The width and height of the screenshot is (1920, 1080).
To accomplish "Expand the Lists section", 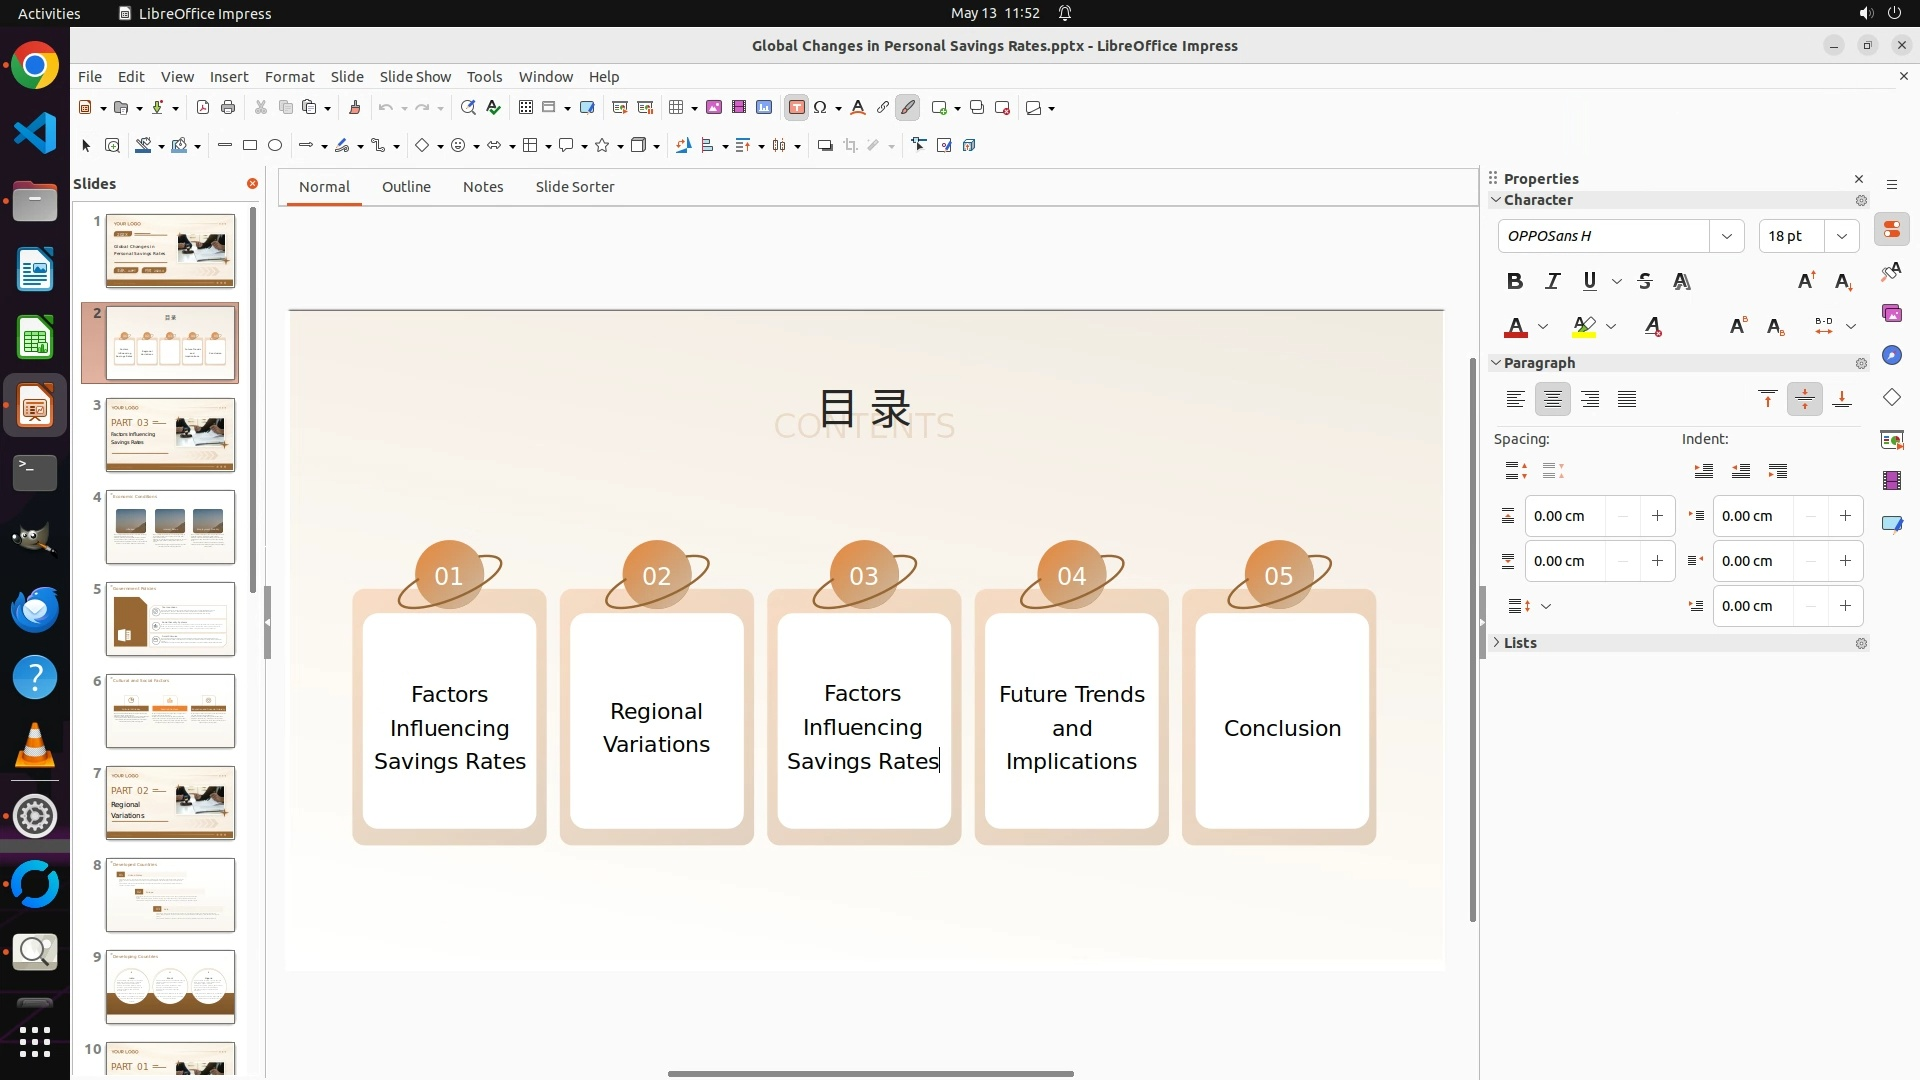I will 1519,643.
